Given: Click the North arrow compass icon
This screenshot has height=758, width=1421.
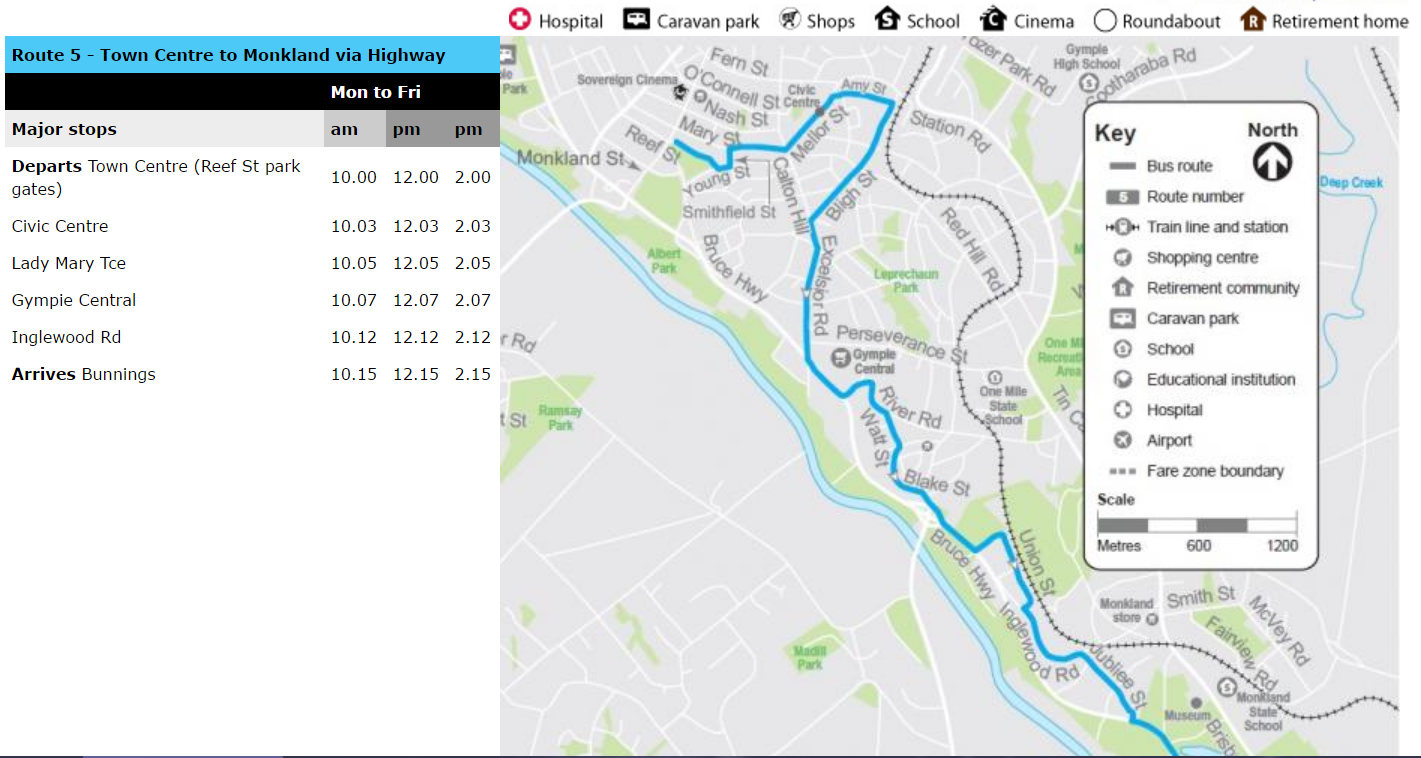Looking at the screenshot, I should (1272, 162).
